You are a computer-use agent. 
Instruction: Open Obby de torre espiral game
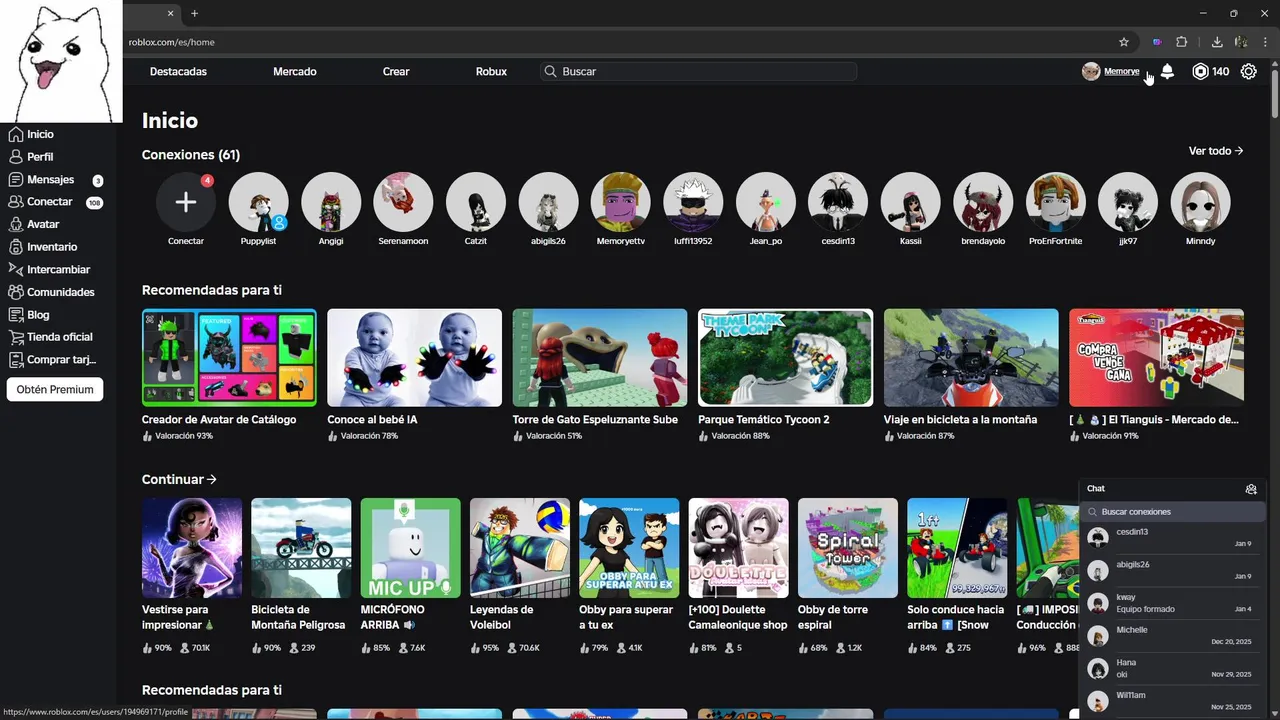click(848, 548)
